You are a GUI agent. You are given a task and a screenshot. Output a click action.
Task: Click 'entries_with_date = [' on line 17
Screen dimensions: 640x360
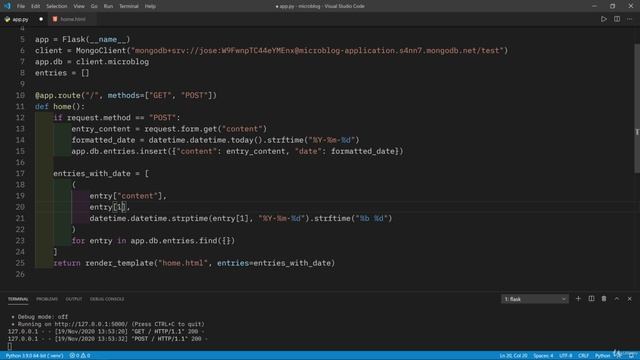tap(101, 173)
